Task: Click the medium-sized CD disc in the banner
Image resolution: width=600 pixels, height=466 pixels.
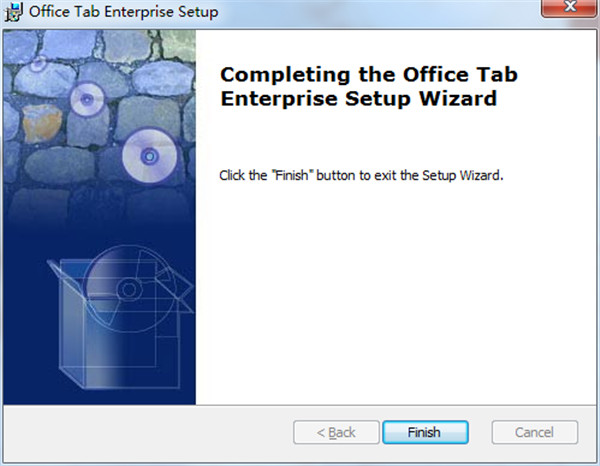Action: pos(85,98)
